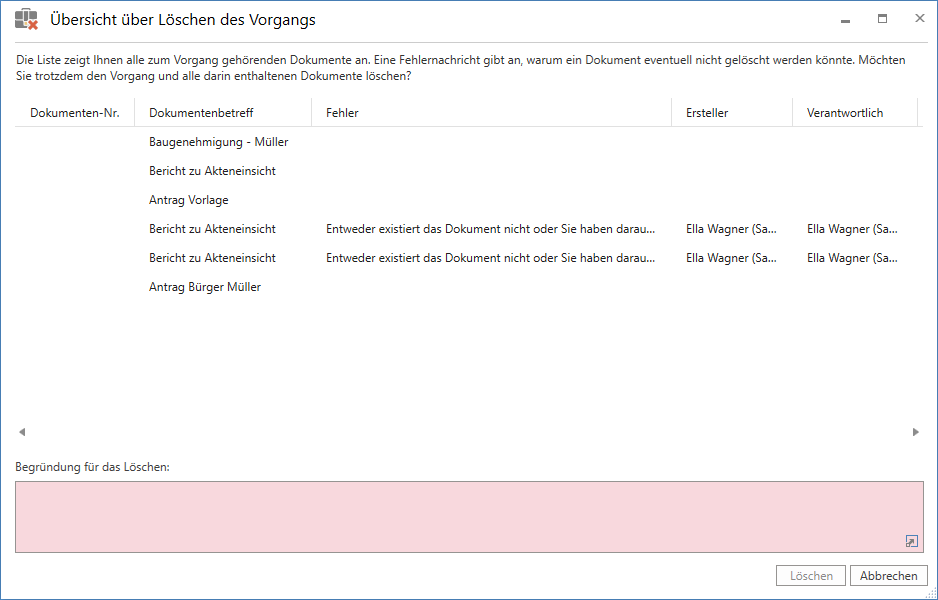The height and width of the screenshot is (600, 938).
Task: Select the Fehler column header
Action: coord(492,112)
